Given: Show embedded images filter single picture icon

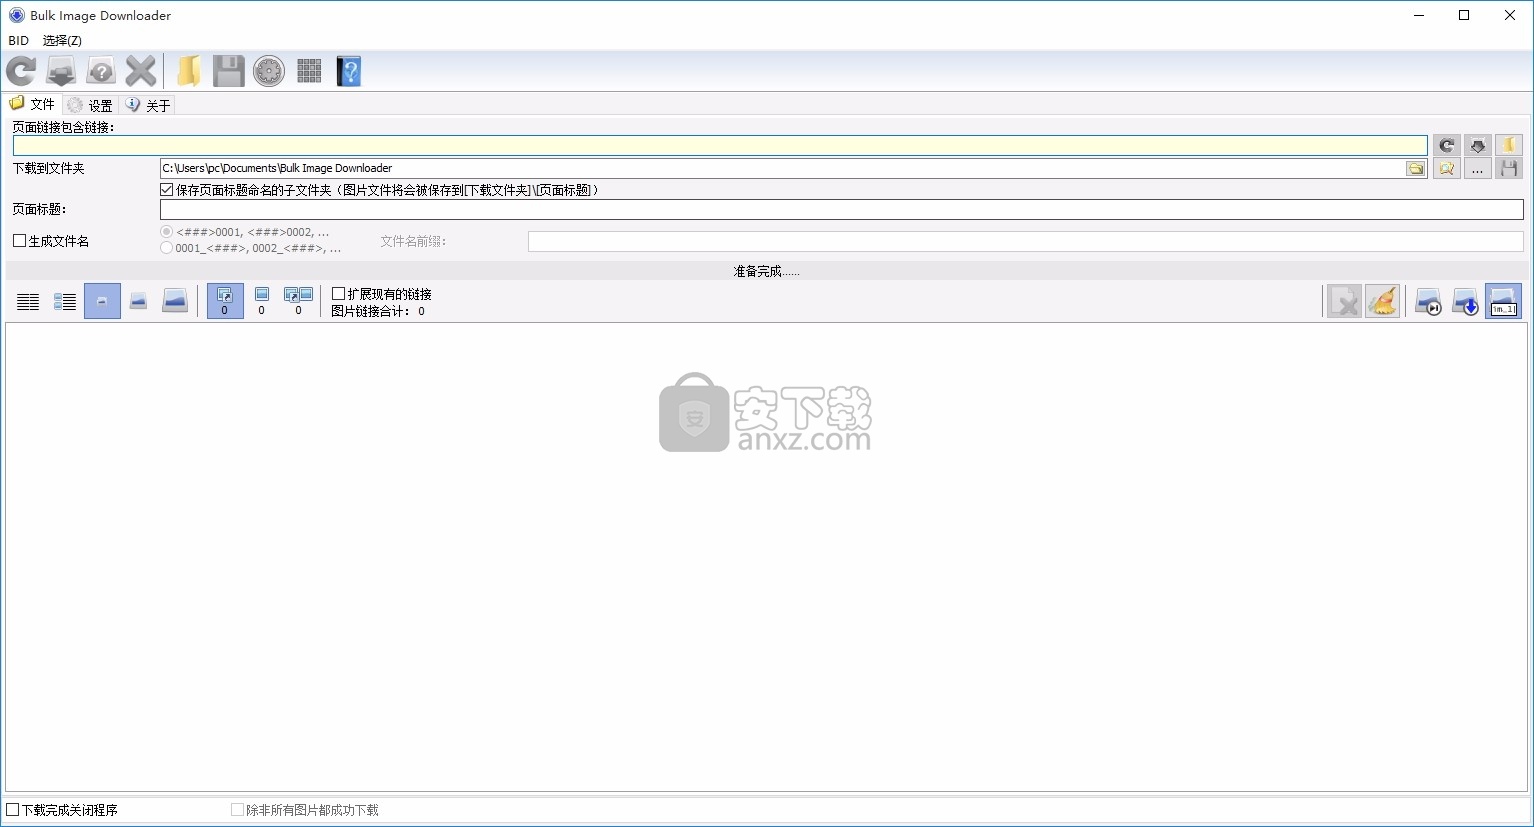Looking at the screenshot, I should (x=262, y=301).
